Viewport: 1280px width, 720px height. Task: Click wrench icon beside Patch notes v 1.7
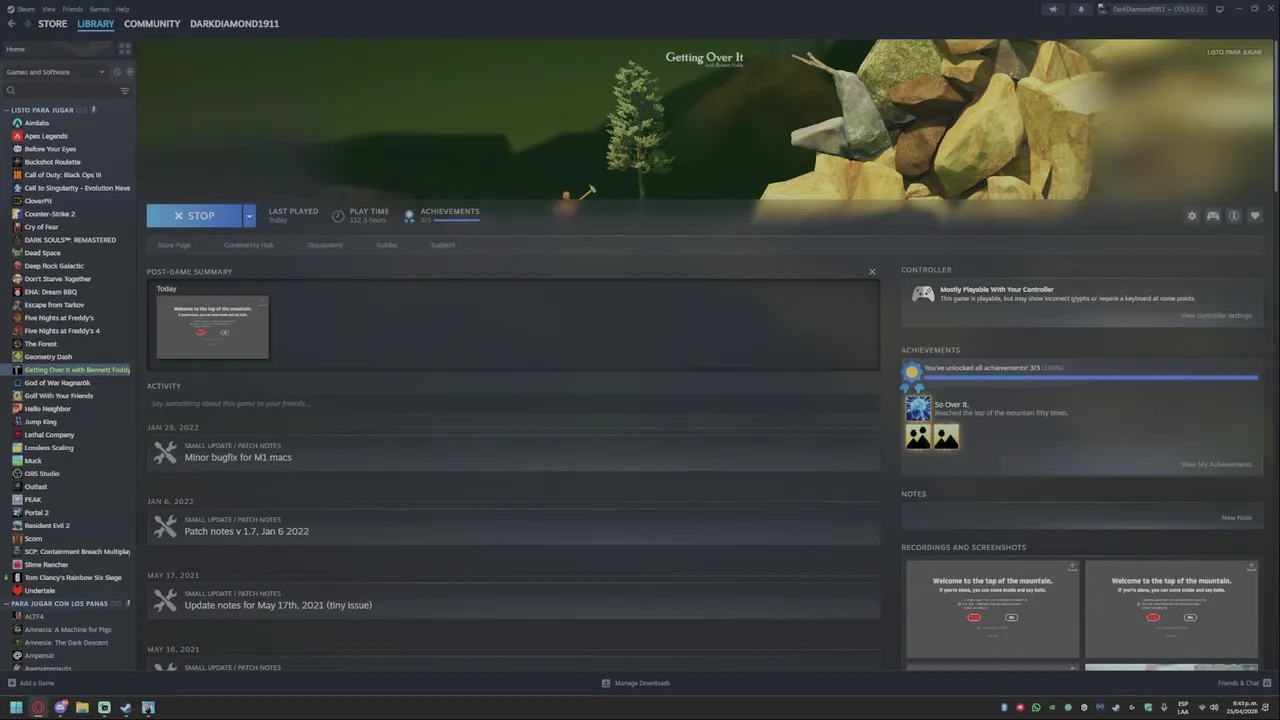tap(165, 527)
